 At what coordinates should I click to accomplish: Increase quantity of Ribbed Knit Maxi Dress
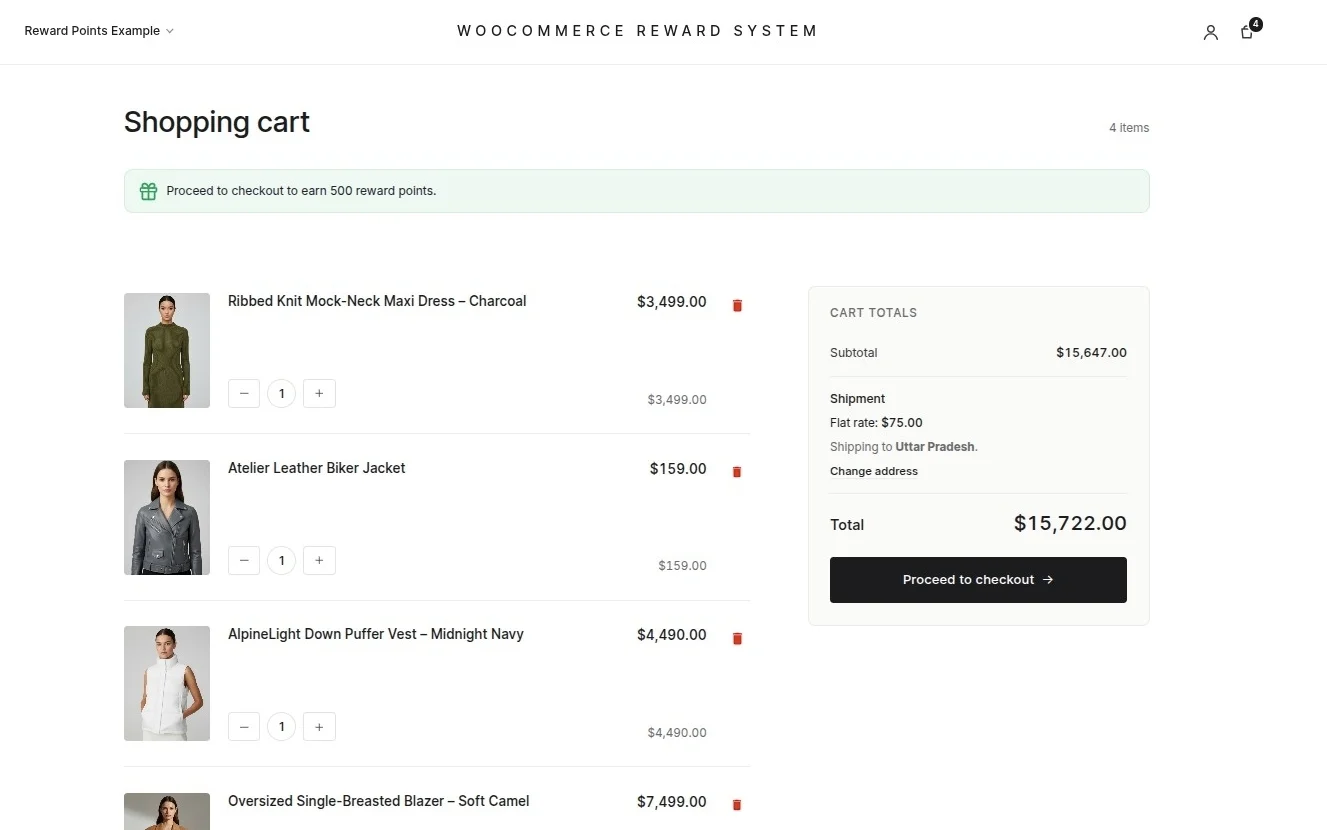point(319,394)
